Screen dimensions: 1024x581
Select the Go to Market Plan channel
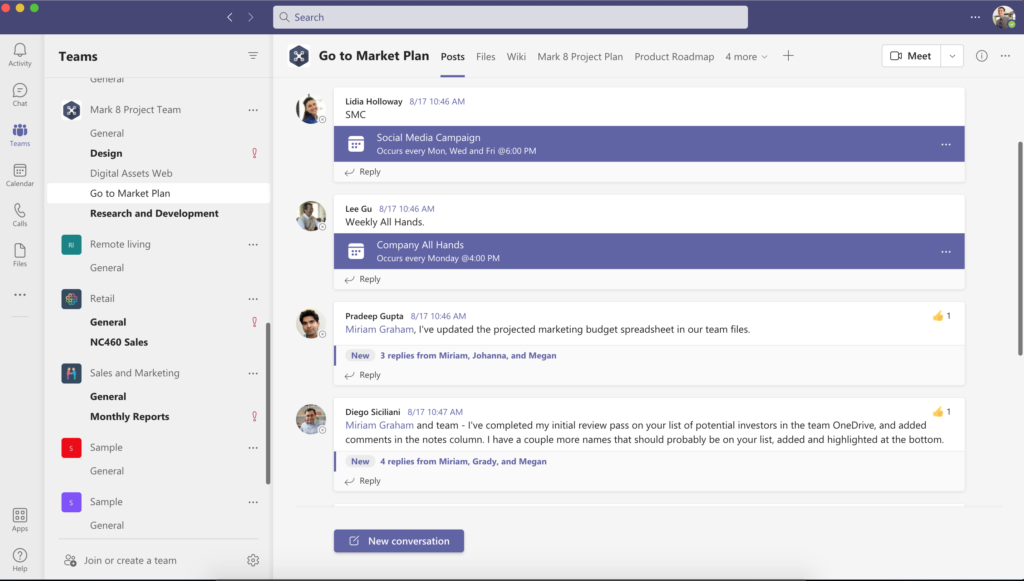pos(159,193)
